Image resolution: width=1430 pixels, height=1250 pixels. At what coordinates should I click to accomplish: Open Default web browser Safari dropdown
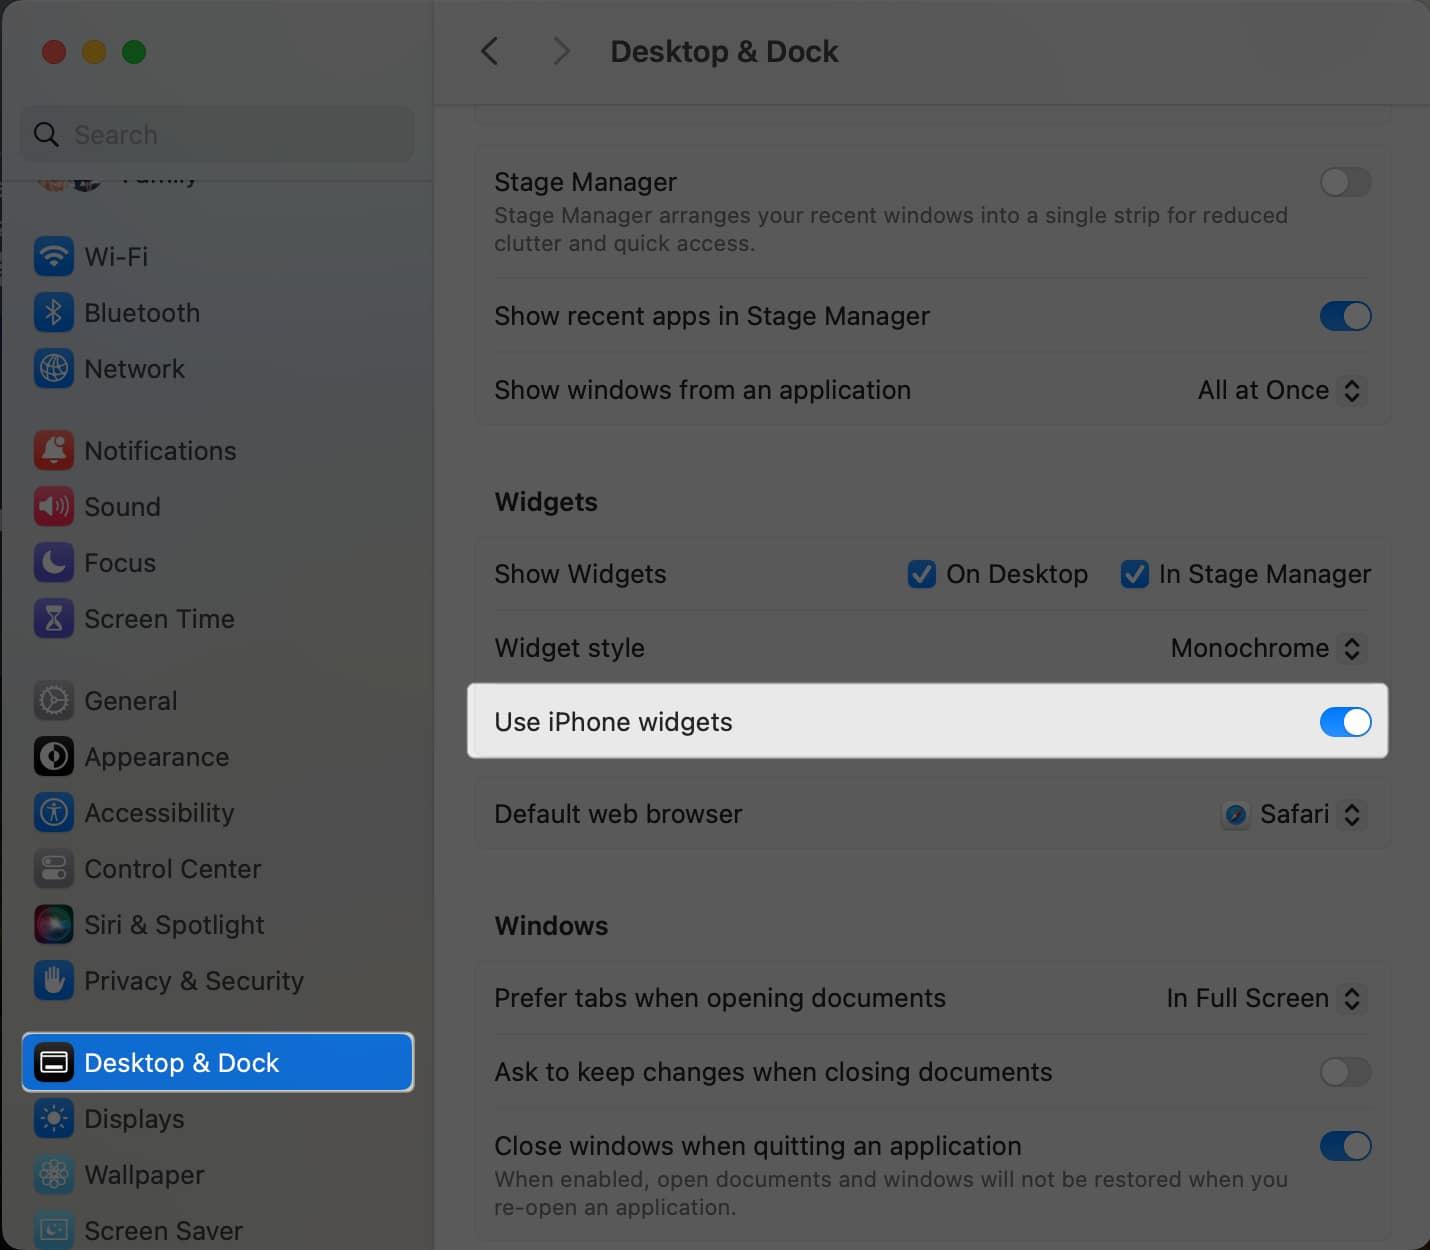[x=1293, y=814]
